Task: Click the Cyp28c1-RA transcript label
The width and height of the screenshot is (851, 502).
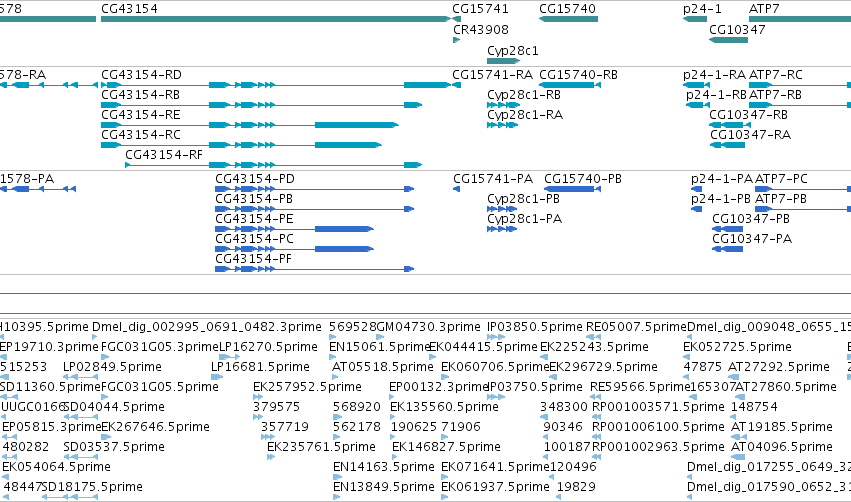Action: (525, 115)
